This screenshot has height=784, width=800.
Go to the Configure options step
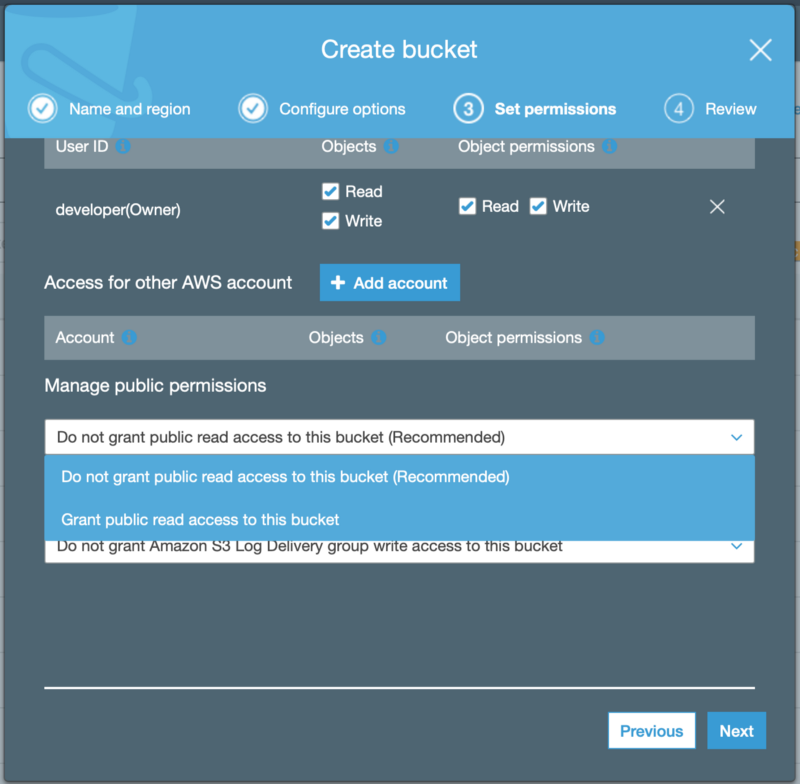[322, 109]
